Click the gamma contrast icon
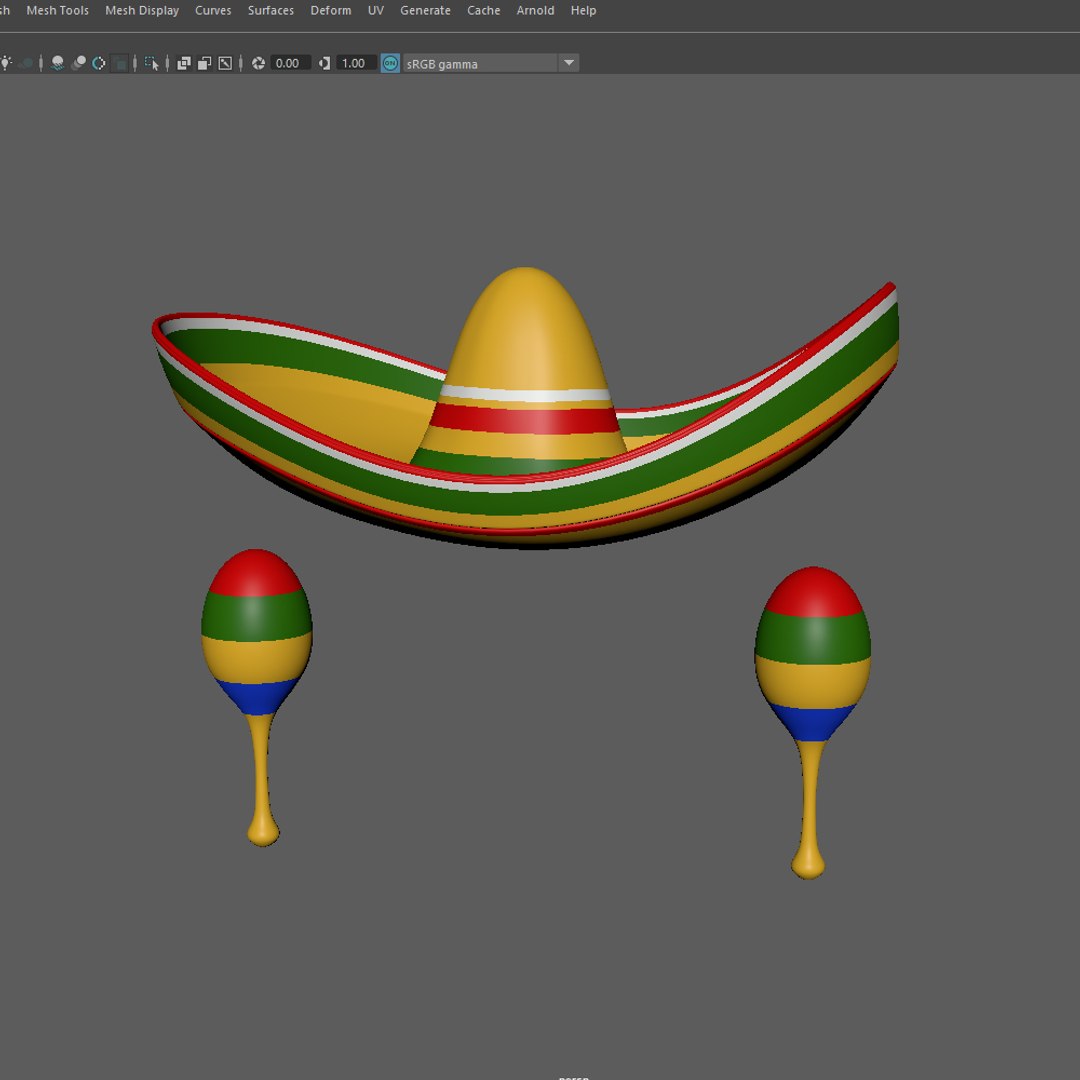 pos(324,63)
